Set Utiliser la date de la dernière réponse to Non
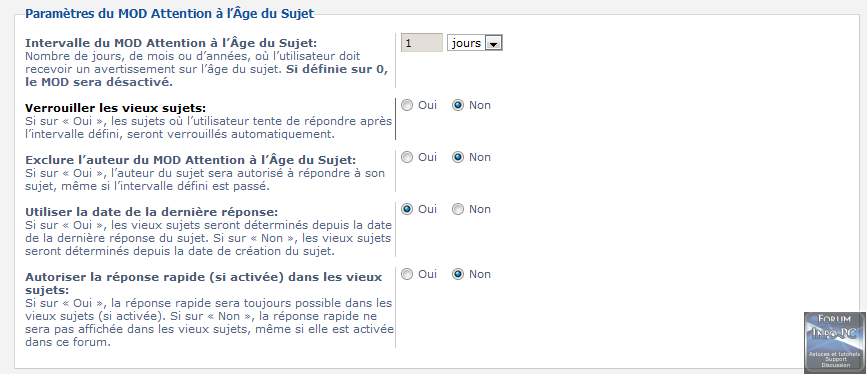This screenshot has width=867, height=374. pyautogui.click(x=458, y=209)
